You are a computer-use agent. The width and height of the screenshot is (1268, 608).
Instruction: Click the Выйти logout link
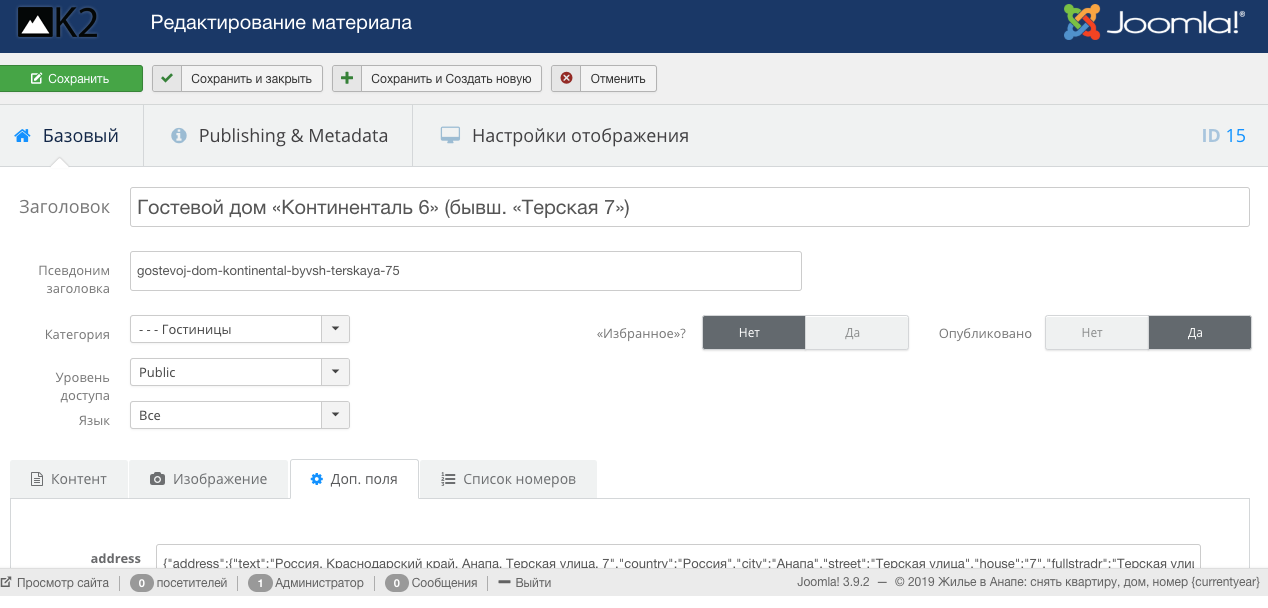(533, 582)
